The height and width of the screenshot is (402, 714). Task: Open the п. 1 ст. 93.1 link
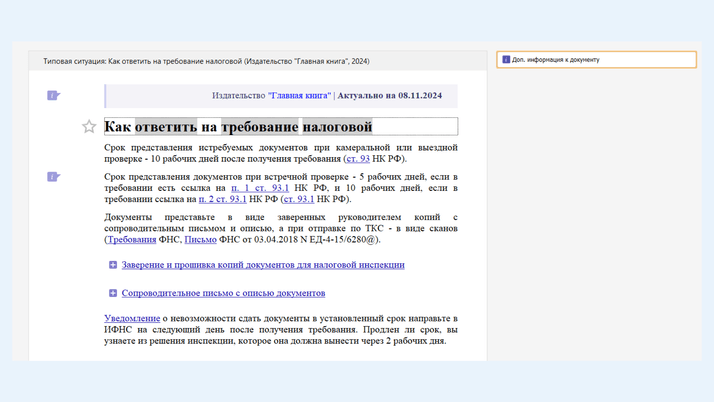pyautogui.click(x=260, y=188)
